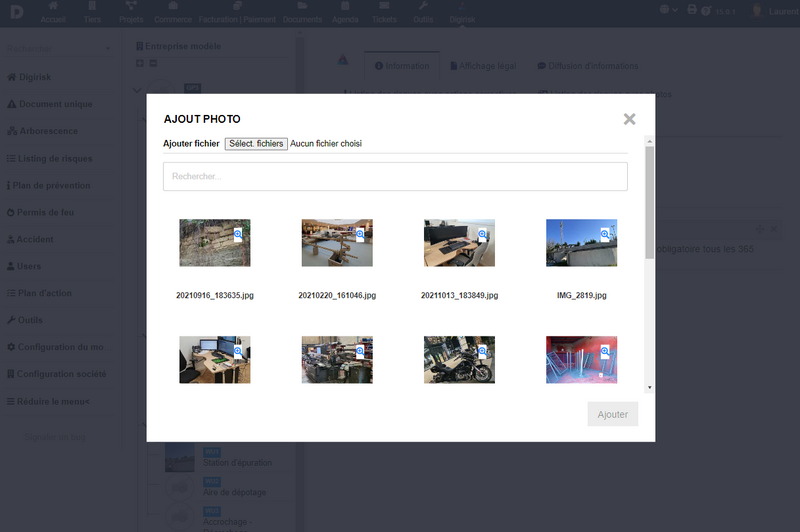Select Aire de dépotage tree item
800x532 pixels.
tap(235, 492)
